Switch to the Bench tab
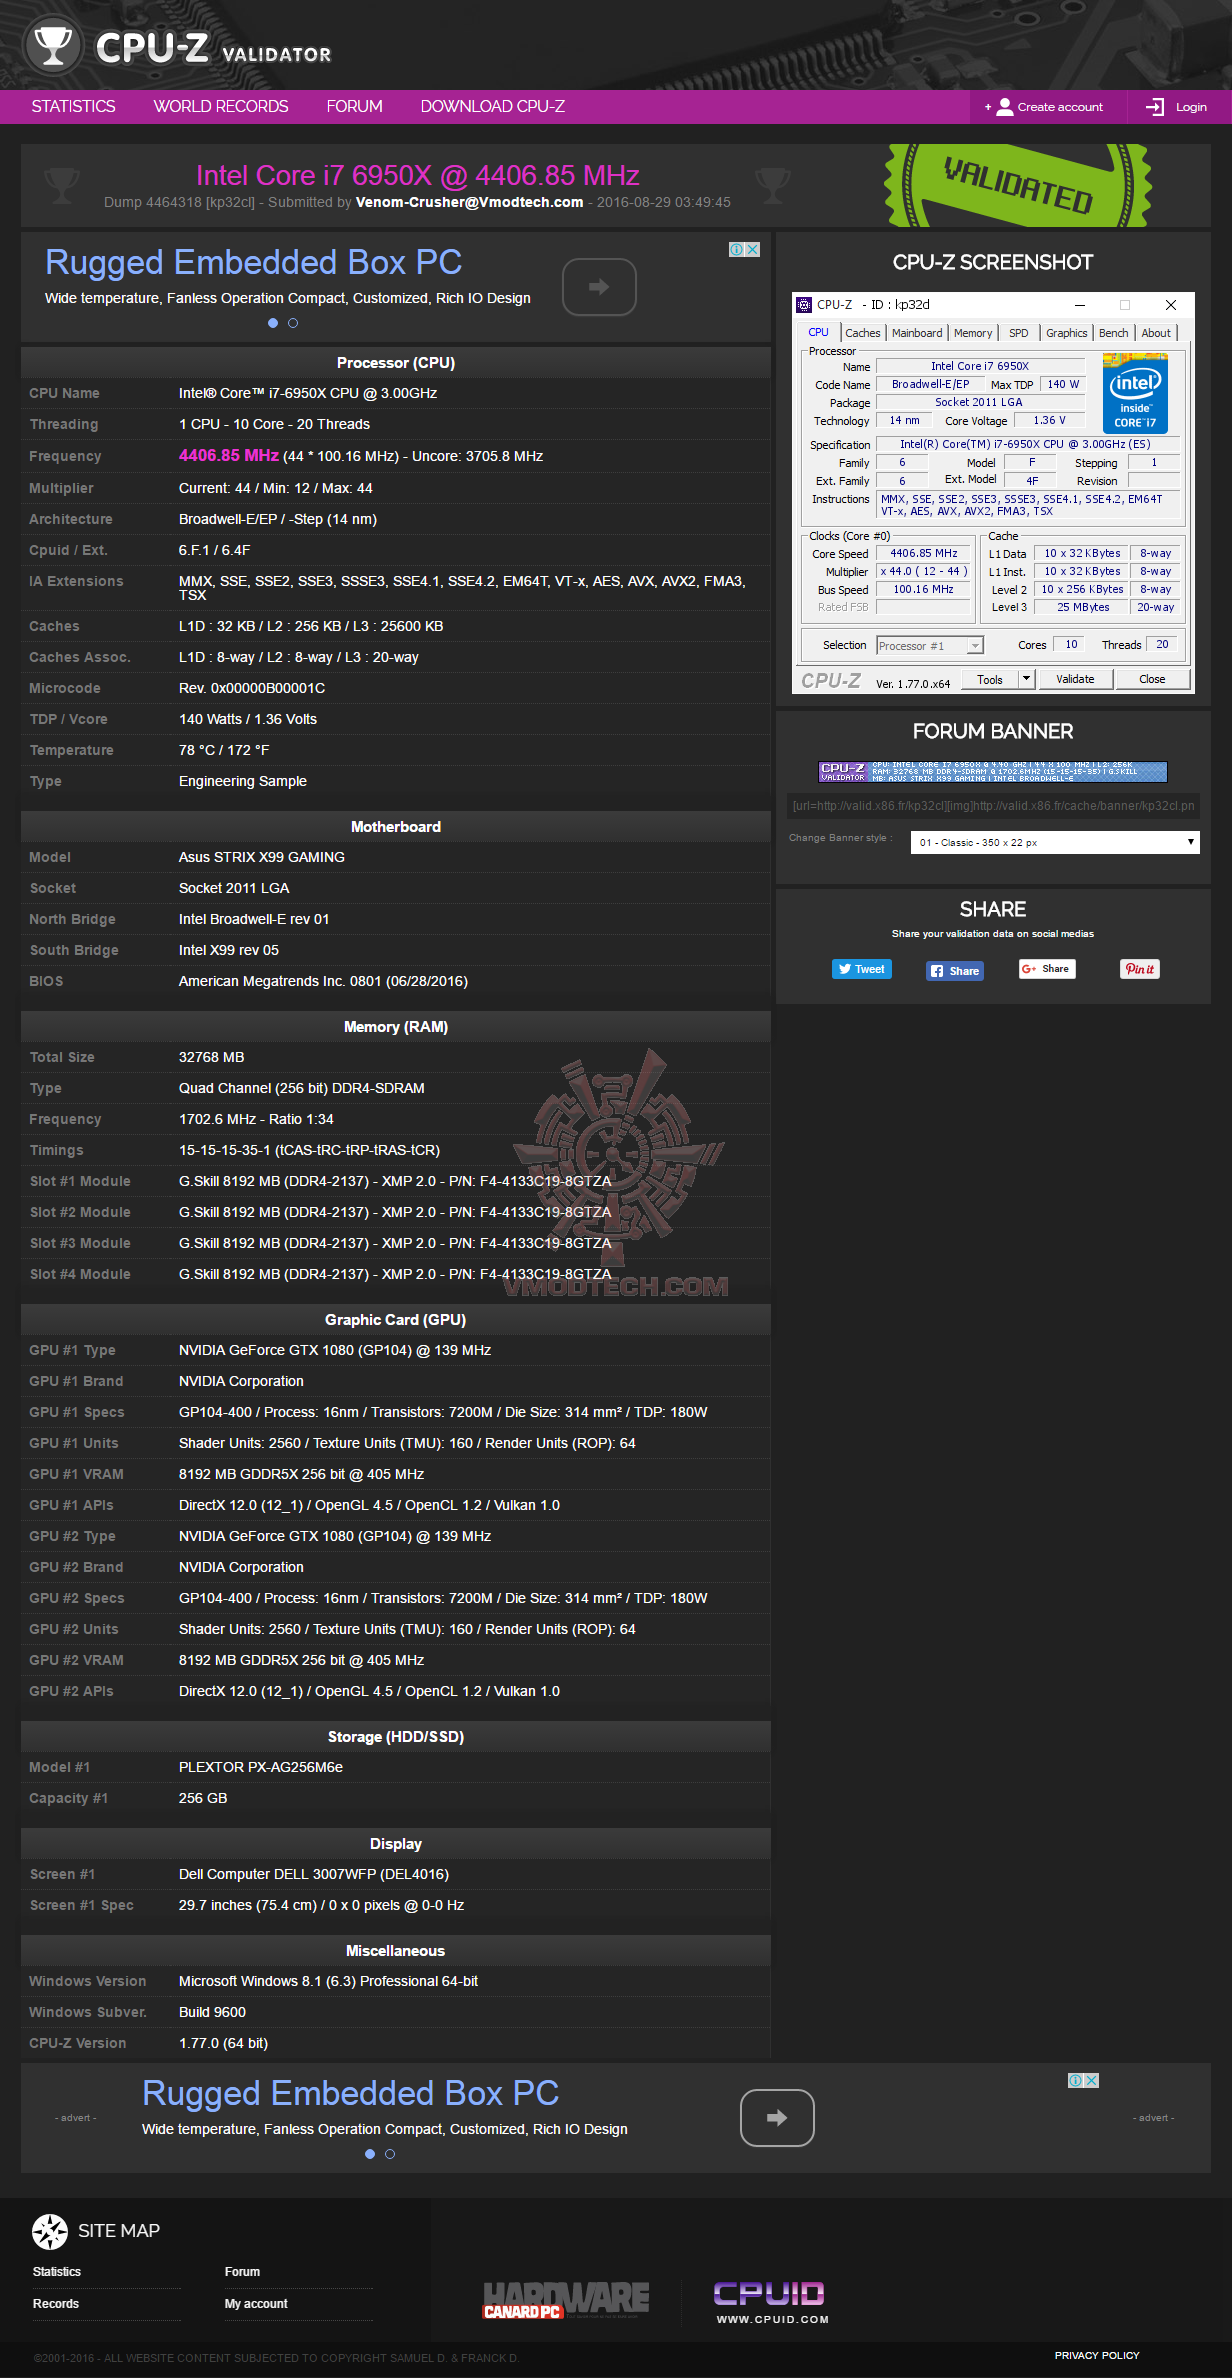The image size is (1232, 2378). (1113, 333)
